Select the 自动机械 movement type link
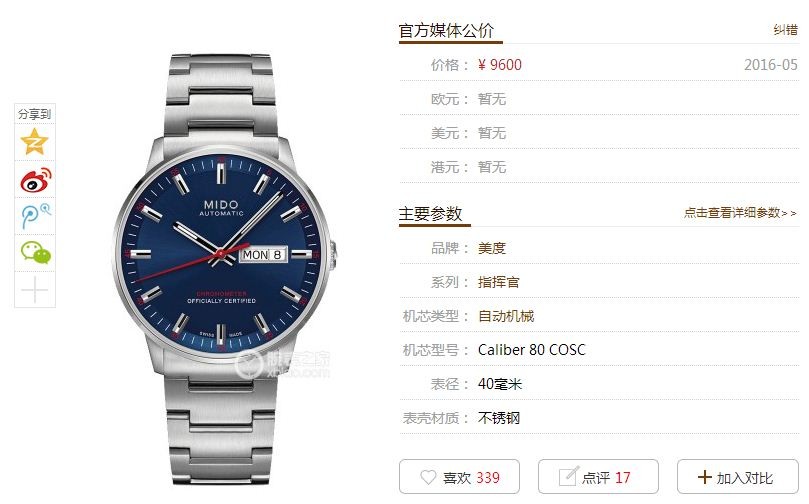The image size is (809, 504). pos(506,316)
